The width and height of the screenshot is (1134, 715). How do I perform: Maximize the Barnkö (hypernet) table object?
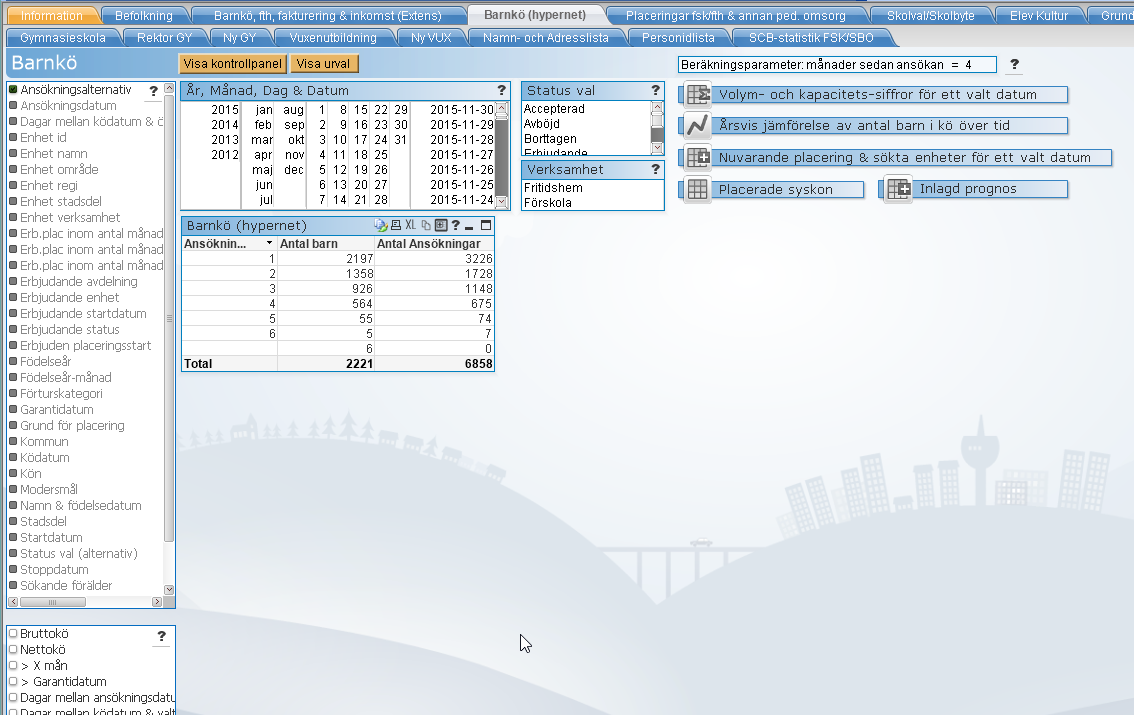point(486,226)
